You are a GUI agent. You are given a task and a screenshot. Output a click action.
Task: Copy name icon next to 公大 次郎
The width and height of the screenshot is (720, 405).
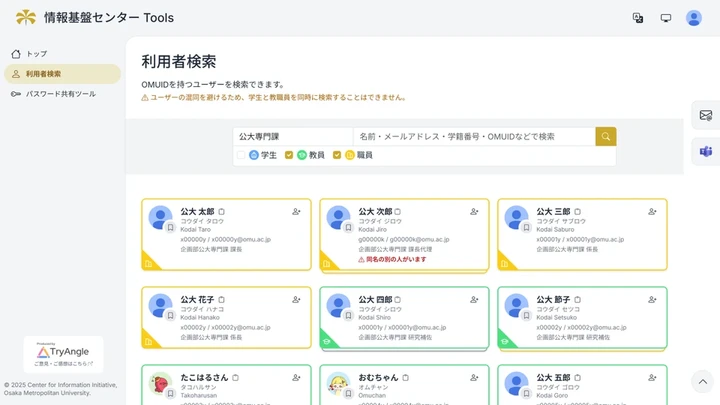click(398, 212)
